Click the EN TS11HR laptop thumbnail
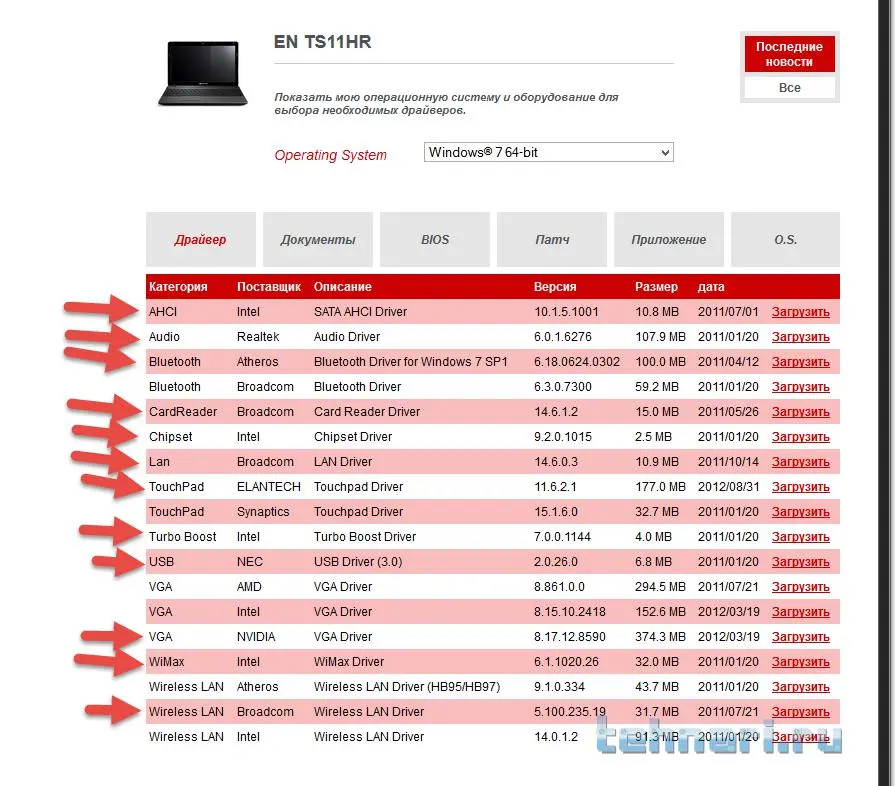This screenshot has width=895, height=786. coord(203,73)
